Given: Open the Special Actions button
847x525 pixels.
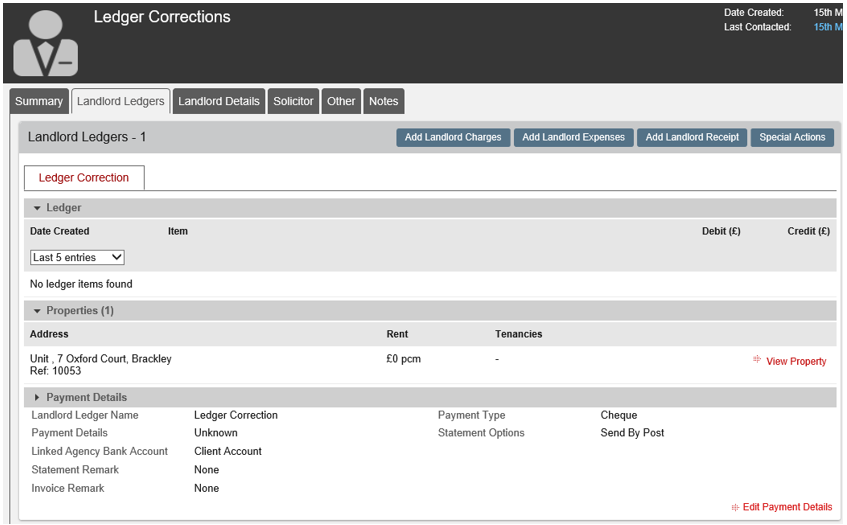Looking at the screenshot, I should click(x=792, y=137).
